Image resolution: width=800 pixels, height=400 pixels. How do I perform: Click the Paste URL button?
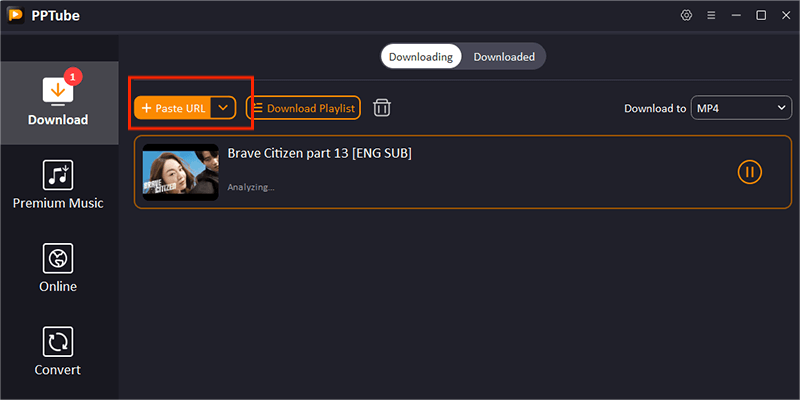click(x=172, y=108)
